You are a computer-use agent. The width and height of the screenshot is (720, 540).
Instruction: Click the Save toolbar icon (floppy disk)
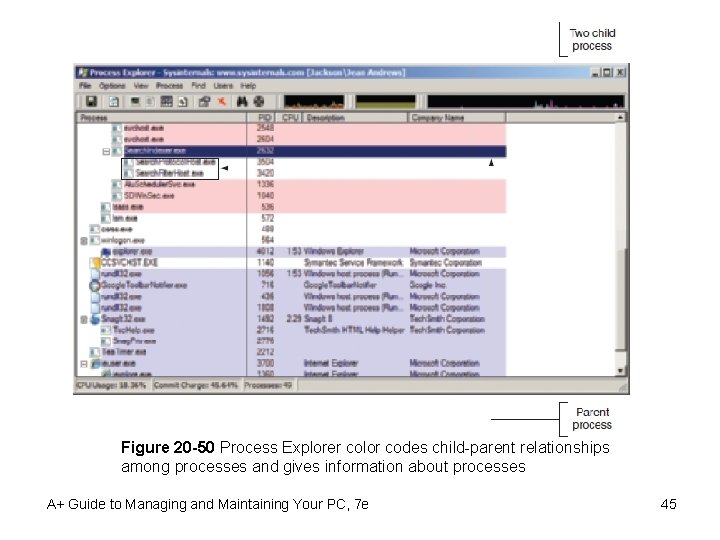pyautogui.click(x=91, y=101)
